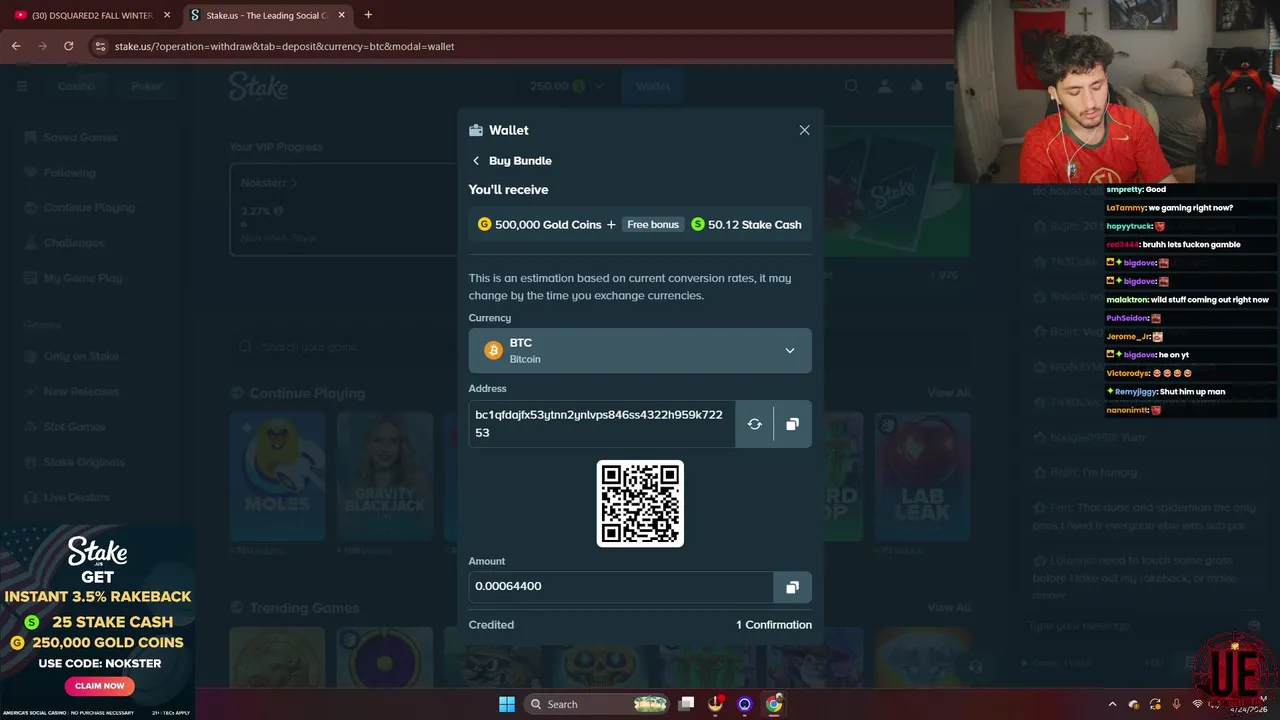
Task: Show hidden system tray icons
Action: point(1111,704)
